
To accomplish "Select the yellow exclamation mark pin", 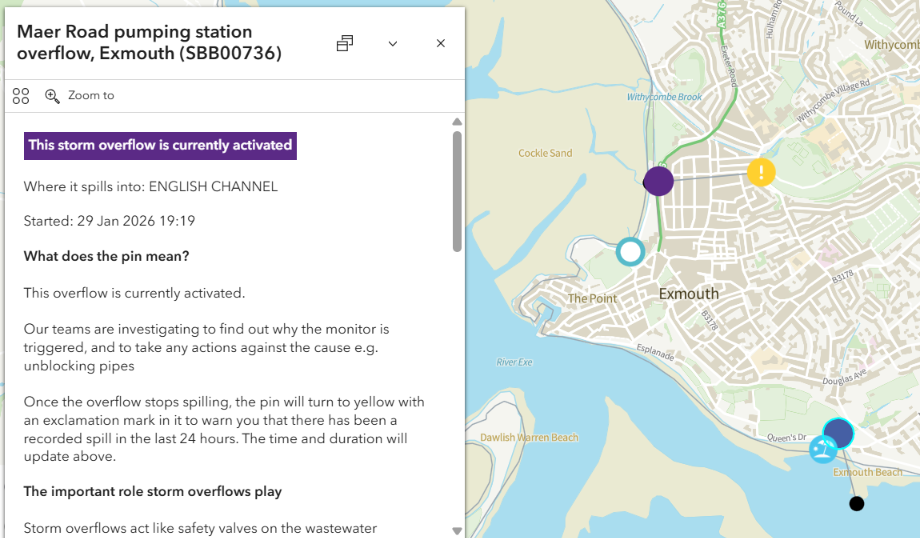I will tap(761, 172).
